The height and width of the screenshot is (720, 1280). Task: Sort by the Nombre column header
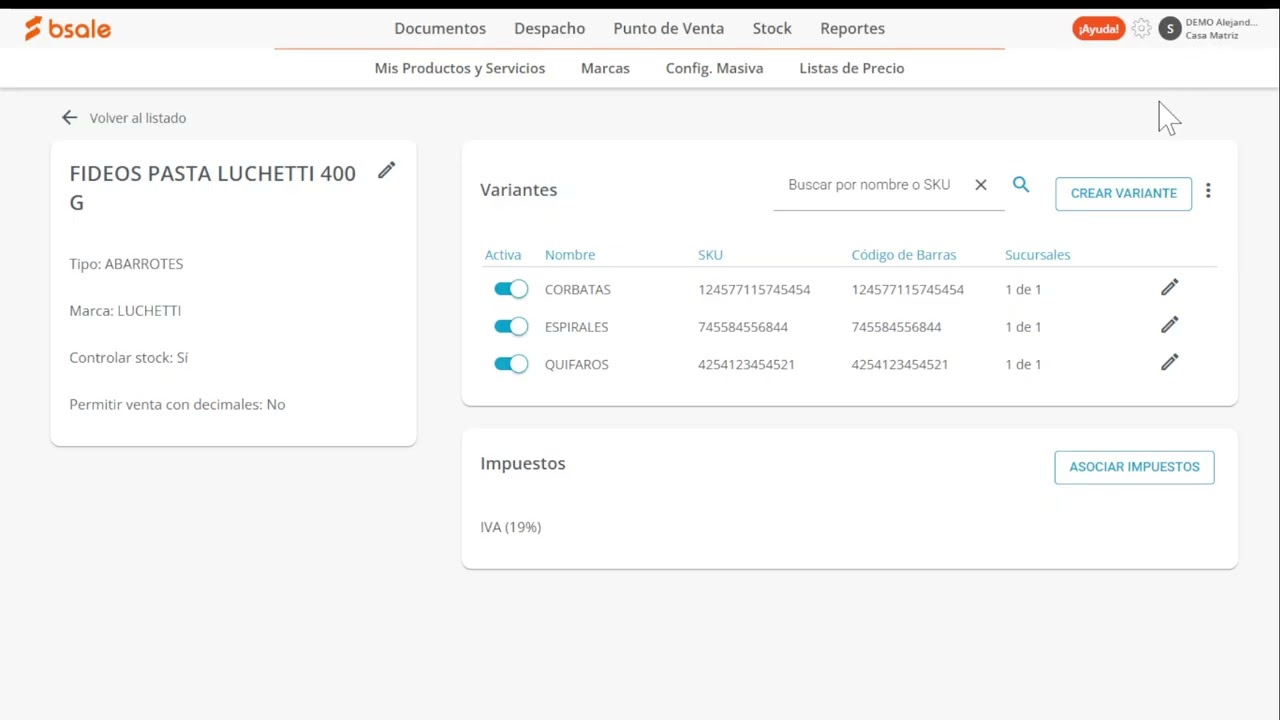(x=570, y=255)
